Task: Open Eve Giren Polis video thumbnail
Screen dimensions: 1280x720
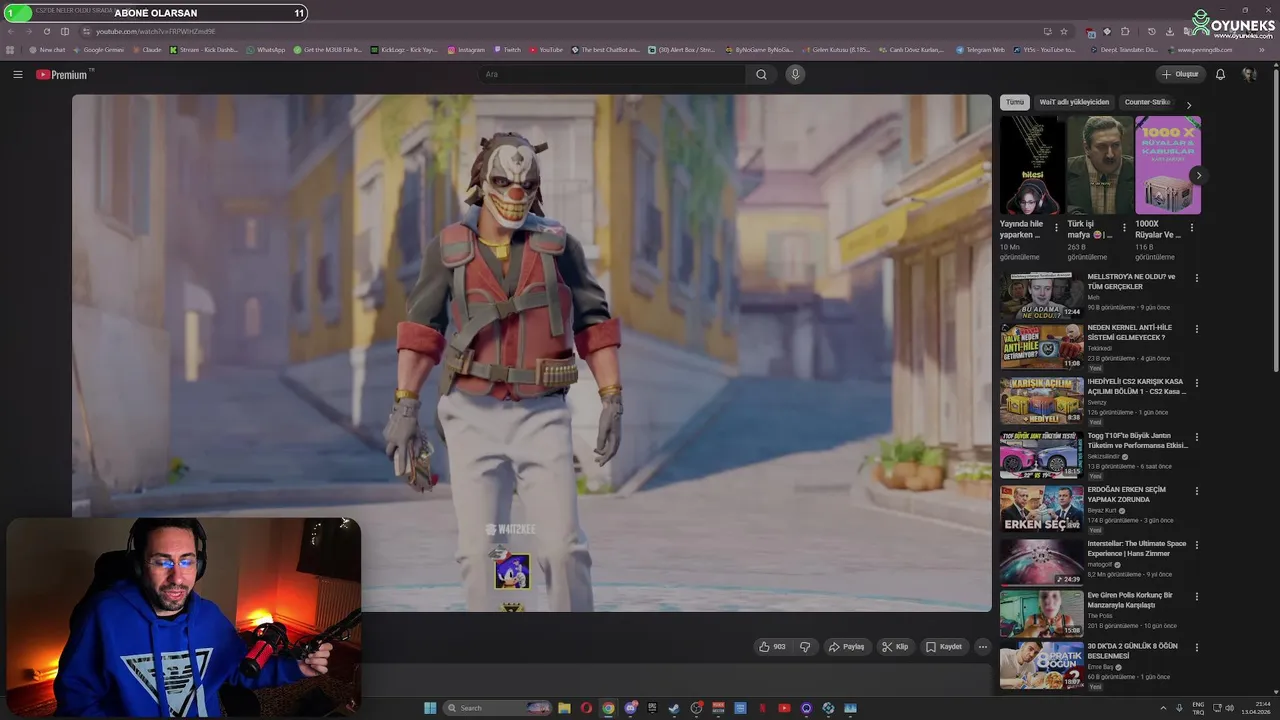Action: click(x=1041, y=613)
